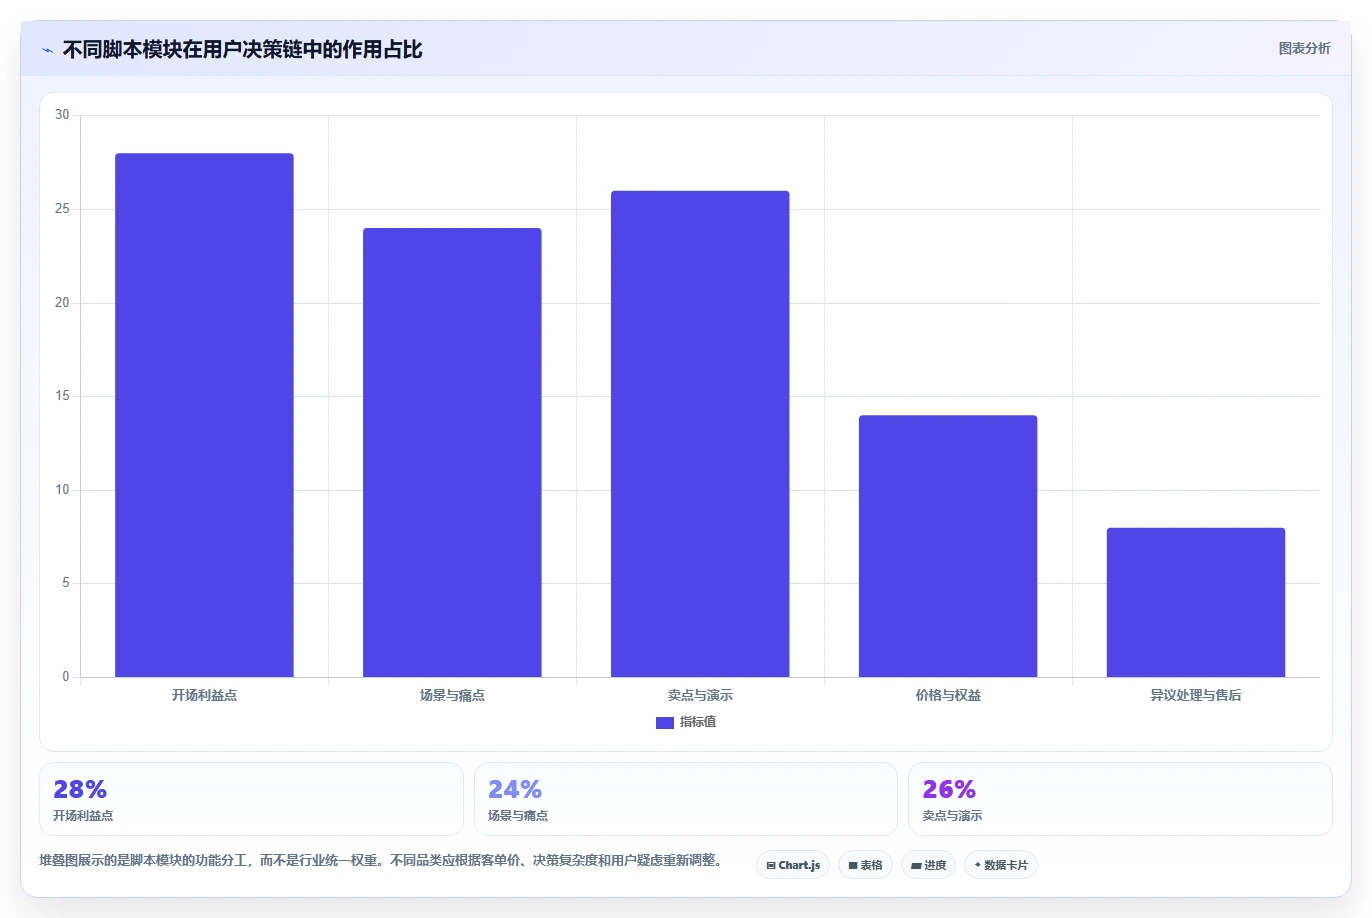
Task: Click the 场景与痛点 x-axis label
Action: (452, 695)
